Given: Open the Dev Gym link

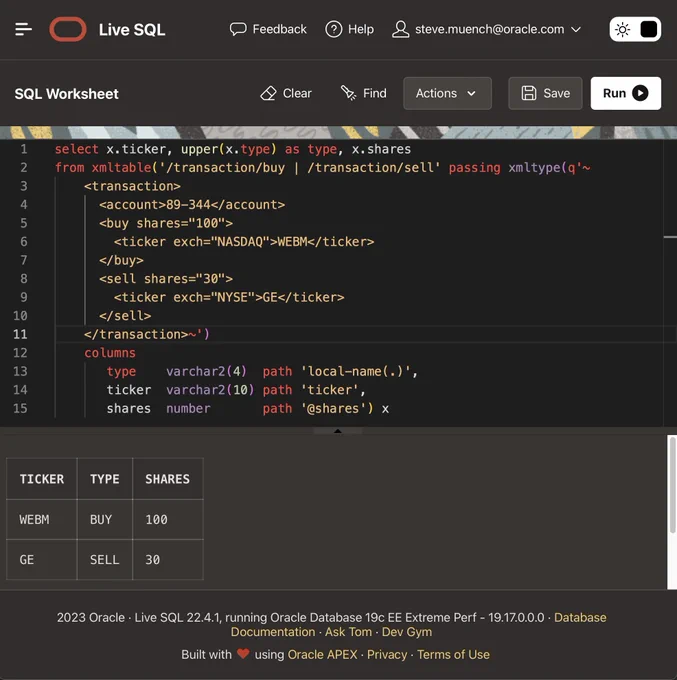Looking at the screenshot, I should [407, 632].
